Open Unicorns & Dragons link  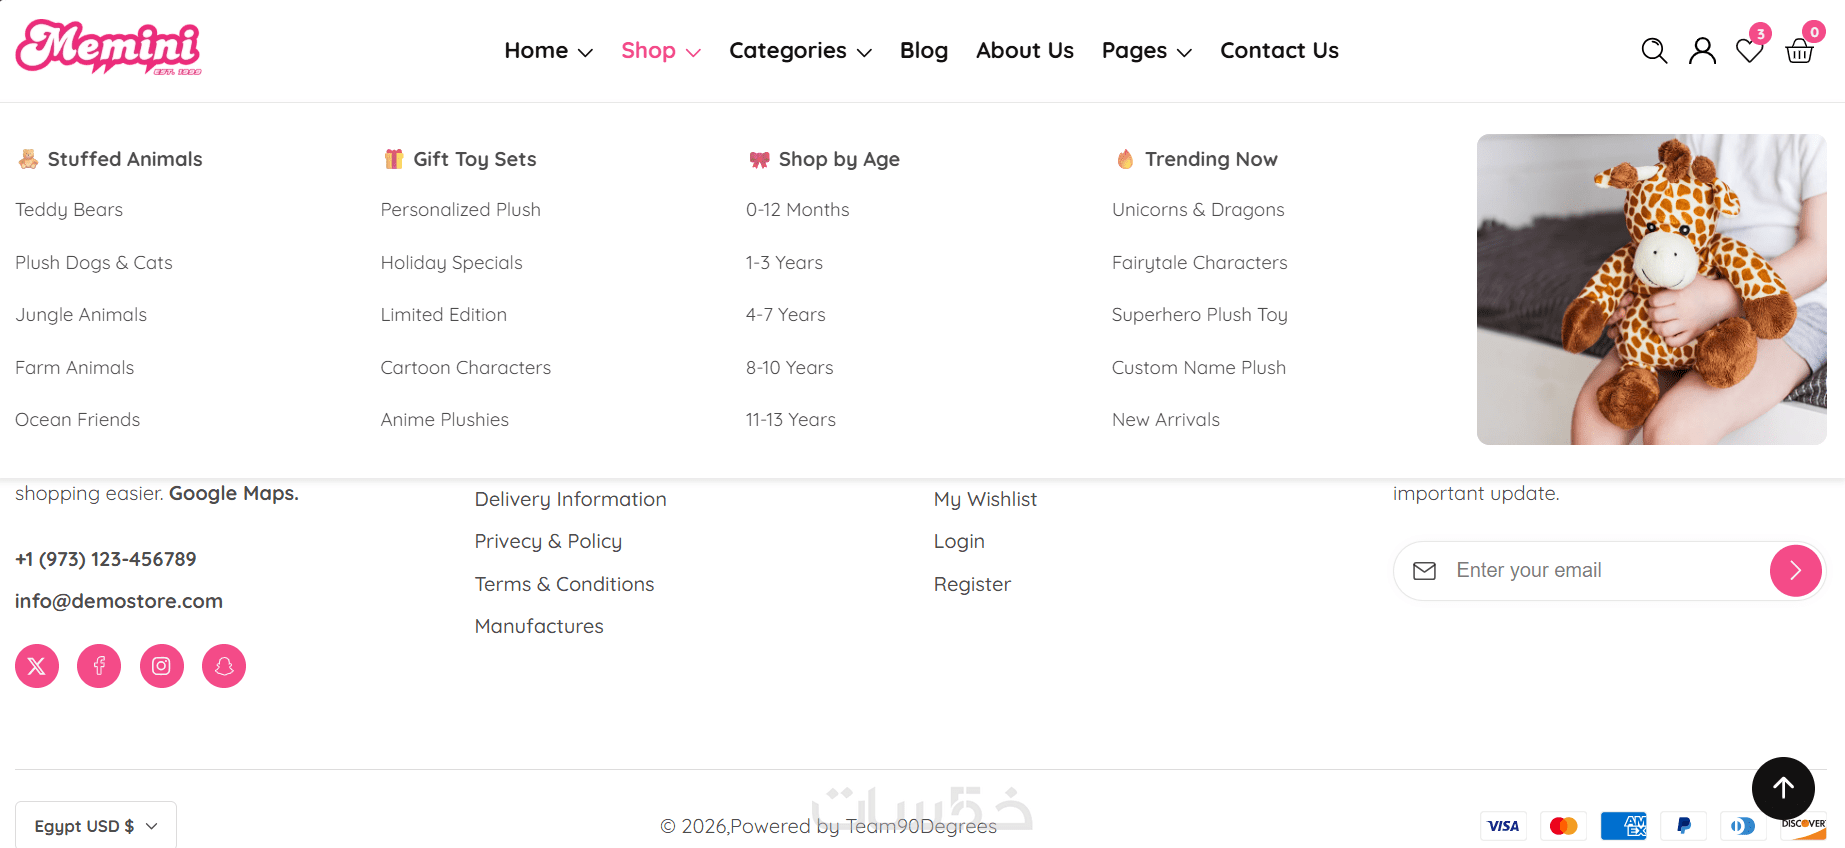1198,210
